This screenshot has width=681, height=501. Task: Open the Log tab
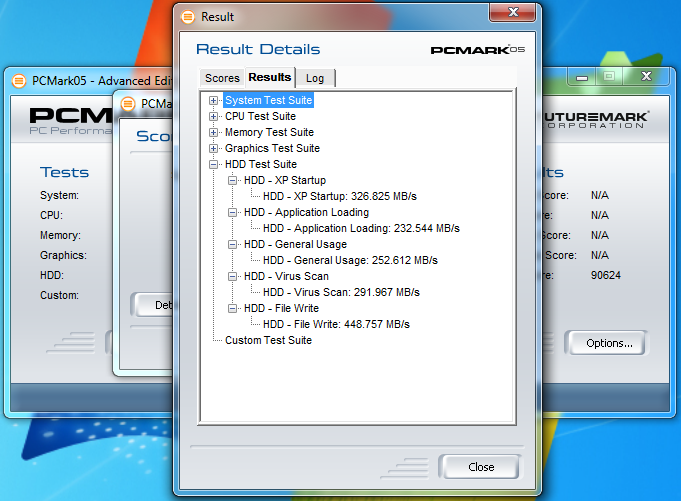[x=315, y=78]
